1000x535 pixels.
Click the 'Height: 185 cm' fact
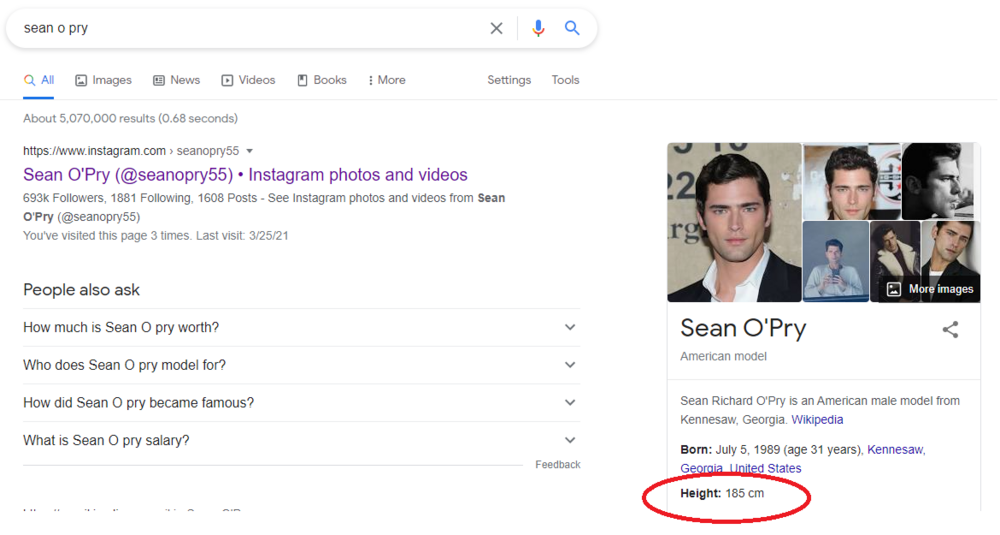(722, 494)
